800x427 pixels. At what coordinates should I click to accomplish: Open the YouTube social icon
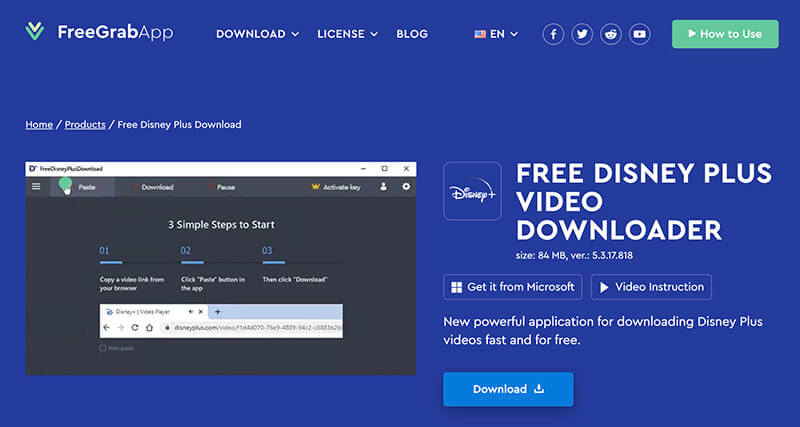(x=640, y=34)
